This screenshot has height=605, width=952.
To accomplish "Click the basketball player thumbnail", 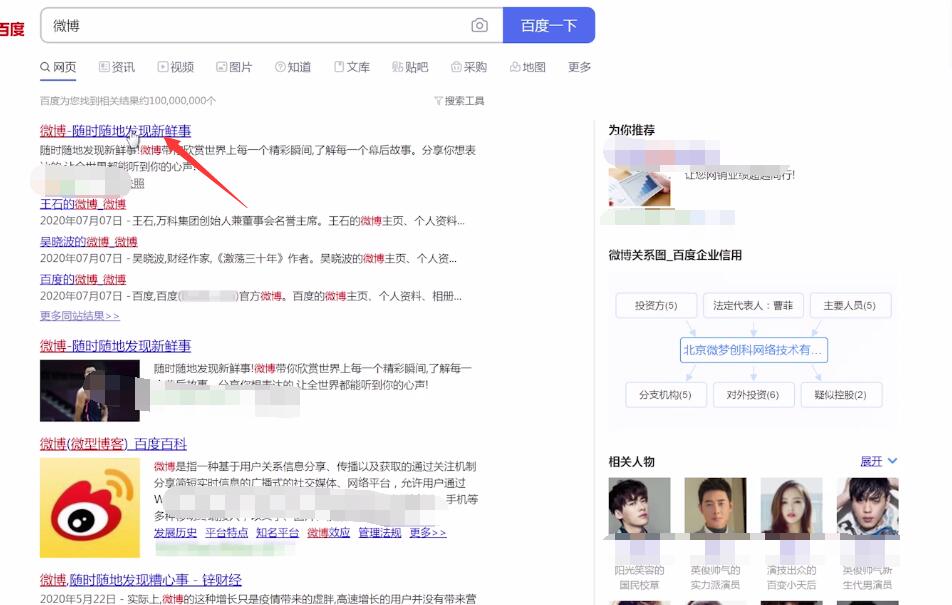I will pos(90,391).
